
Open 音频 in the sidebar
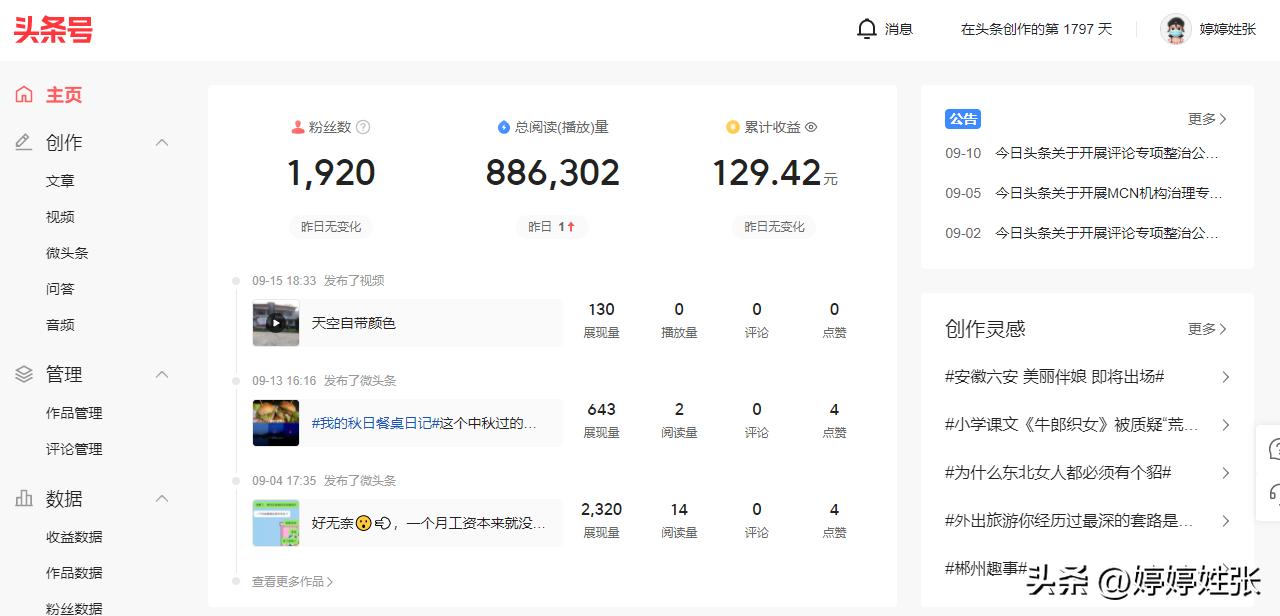click(x=60, y=325)
